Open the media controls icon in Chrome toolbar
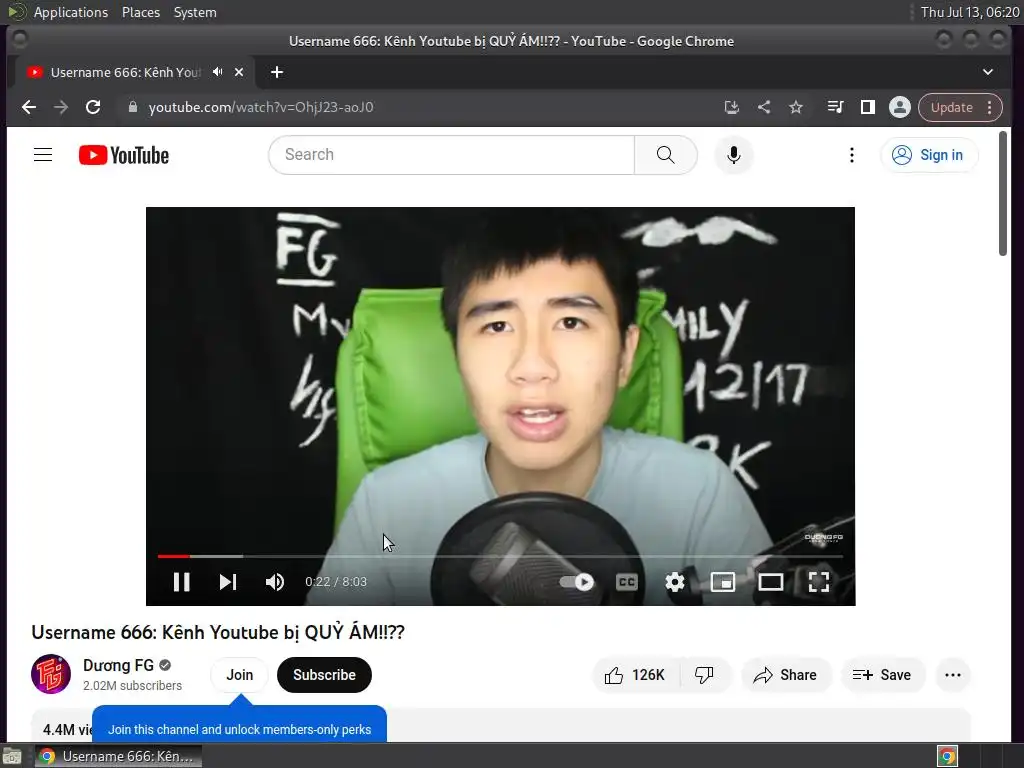 point(835,107)
